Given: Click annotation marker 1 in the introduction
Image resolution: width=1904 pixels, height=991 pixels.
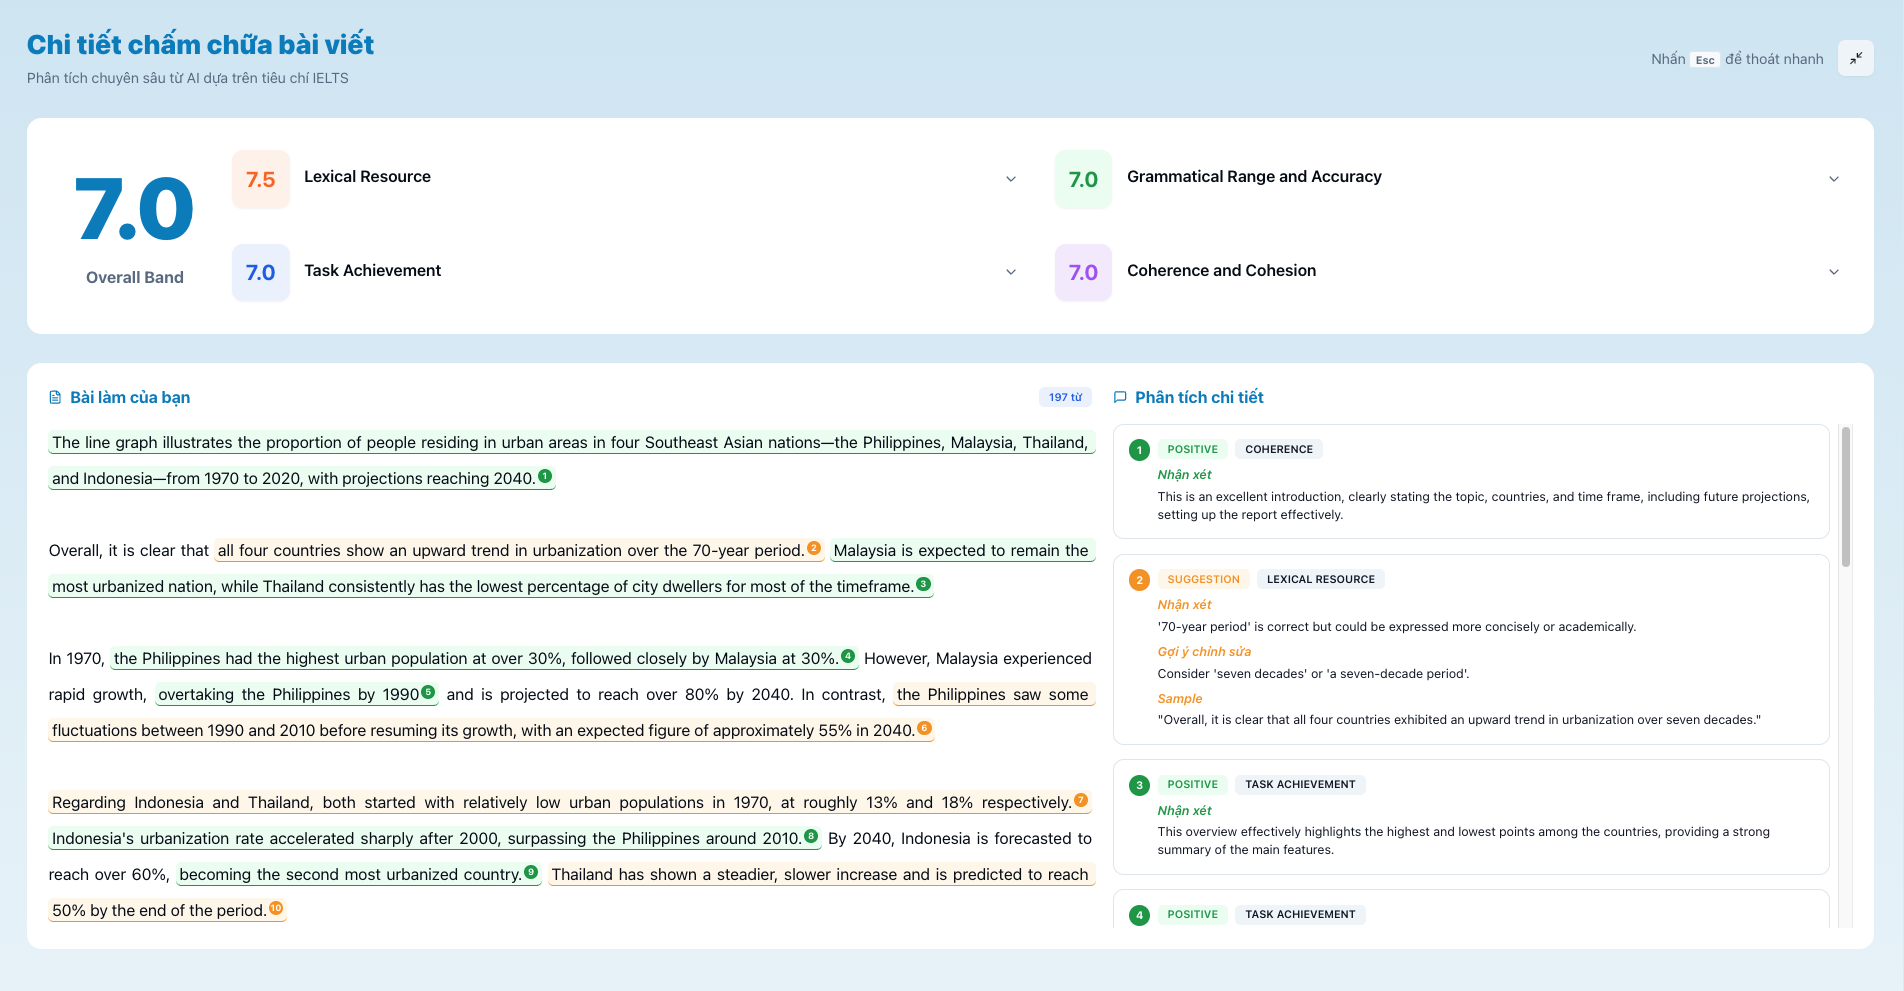Looking at the screenshot, I should point(545,476).
